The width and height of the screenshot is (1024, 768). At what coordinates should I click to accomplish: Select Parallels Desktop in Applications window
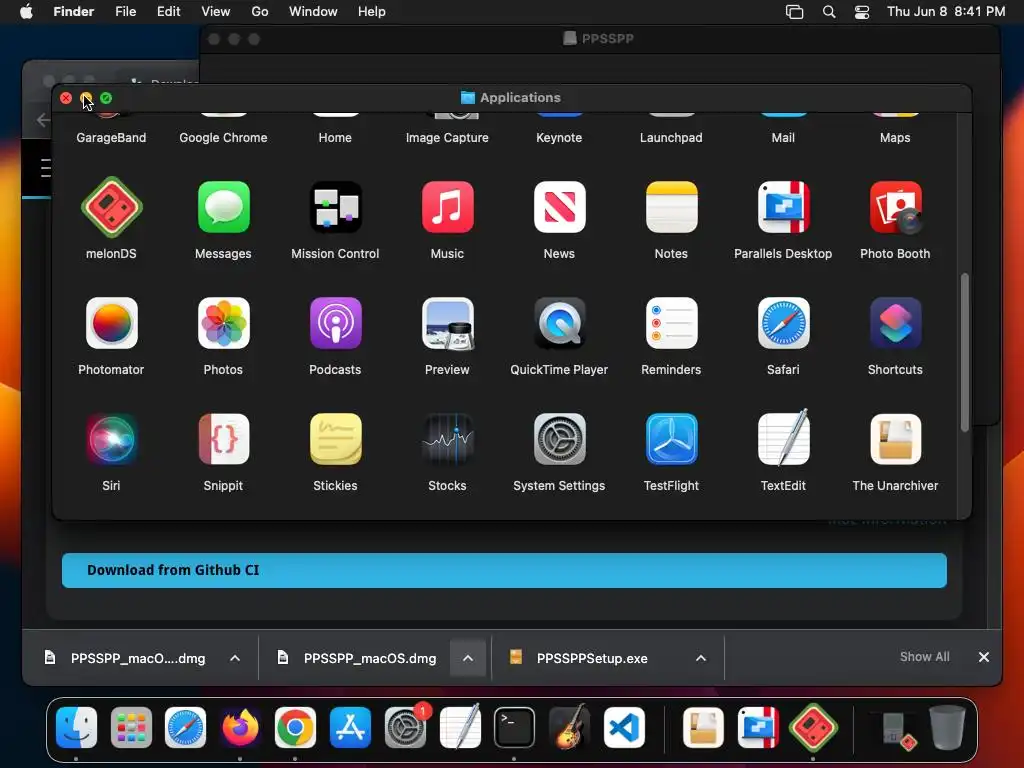point(783,207)
